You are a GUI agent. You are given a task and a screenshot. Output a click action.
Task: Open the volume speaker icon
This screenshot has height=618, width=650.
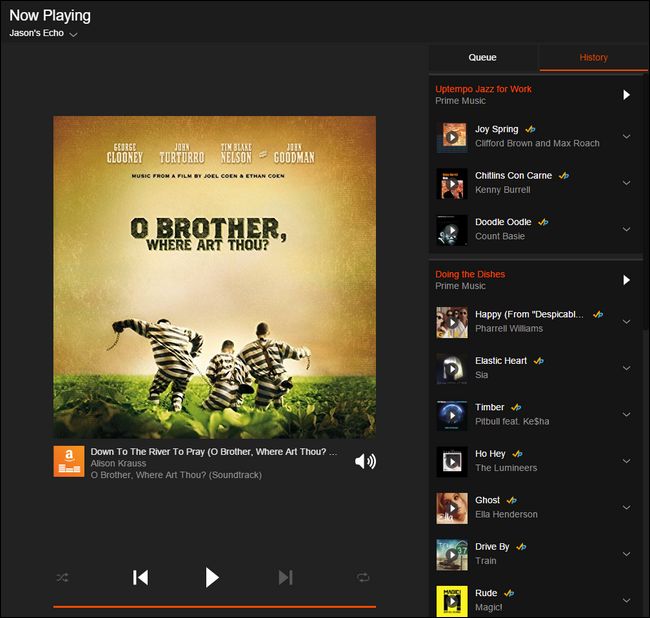(x=365, y=461)
